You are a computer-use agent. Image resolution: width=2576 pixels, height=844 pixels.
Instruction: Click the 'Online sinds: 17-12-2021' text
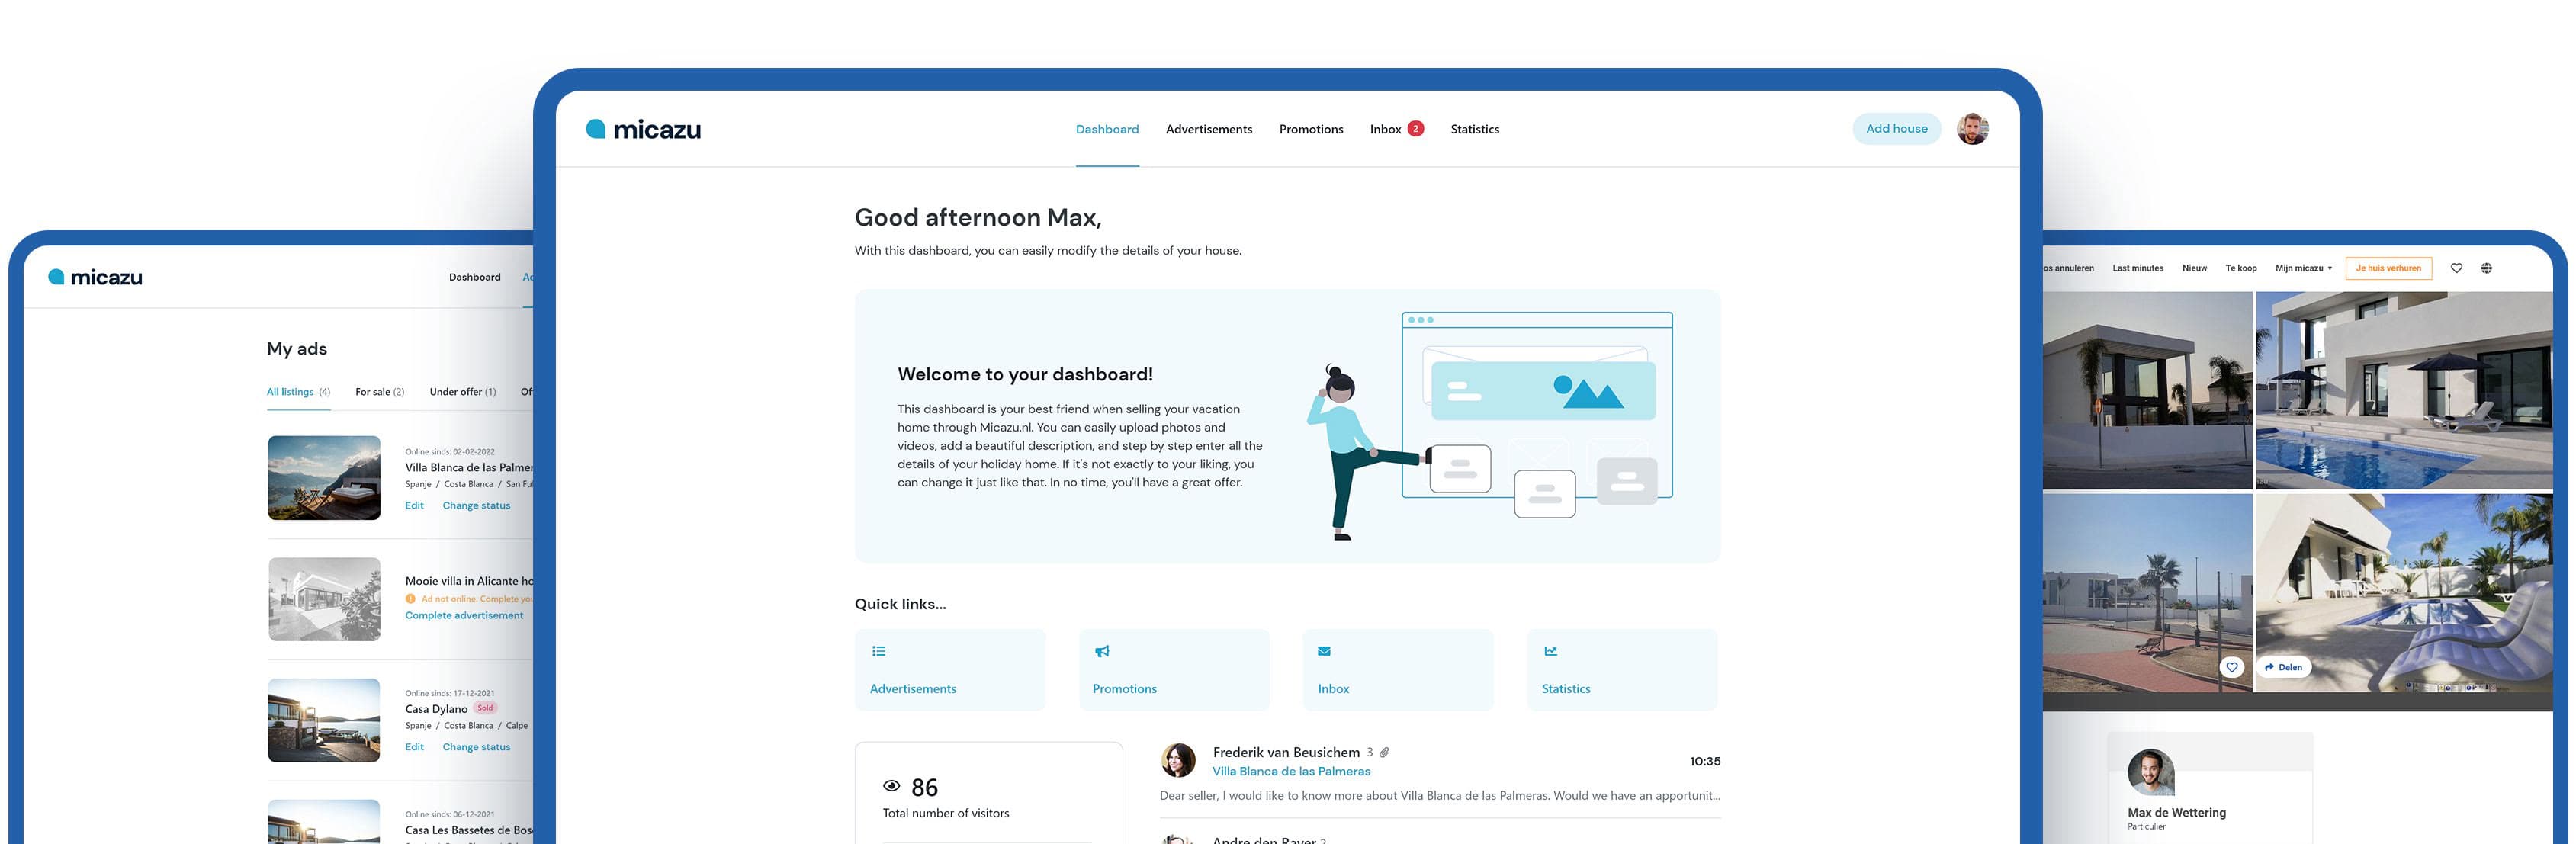449,693
